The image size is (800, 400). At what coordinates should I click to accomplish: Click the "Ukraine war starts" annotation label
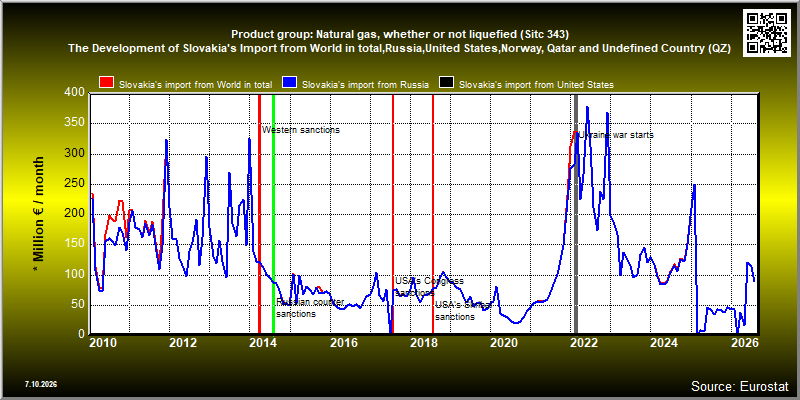tap(615, 135)
